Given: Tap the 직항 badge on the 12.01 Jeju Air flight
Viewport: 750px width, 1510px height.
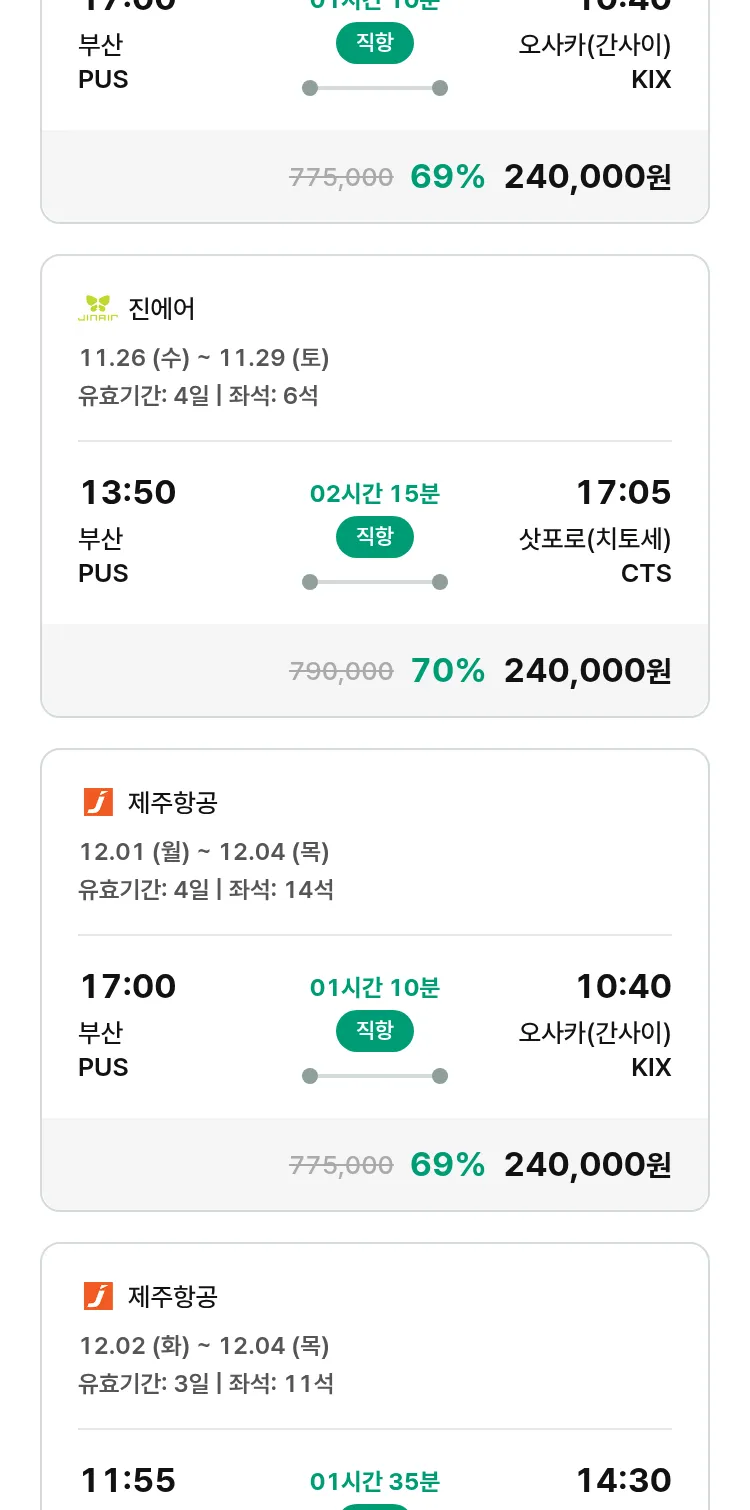Looking at the screenshot, I should [x=375, y=1031].
